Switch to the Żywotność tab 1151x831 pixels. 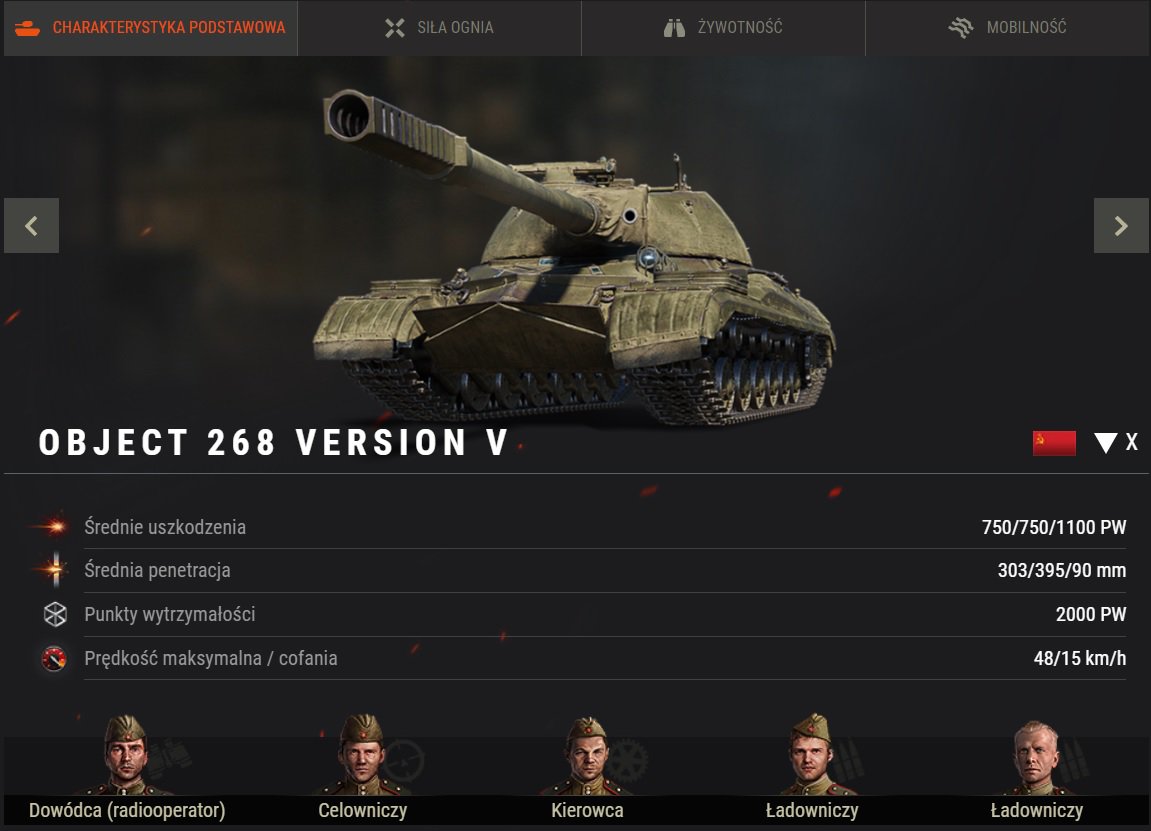tap(723, 28)
